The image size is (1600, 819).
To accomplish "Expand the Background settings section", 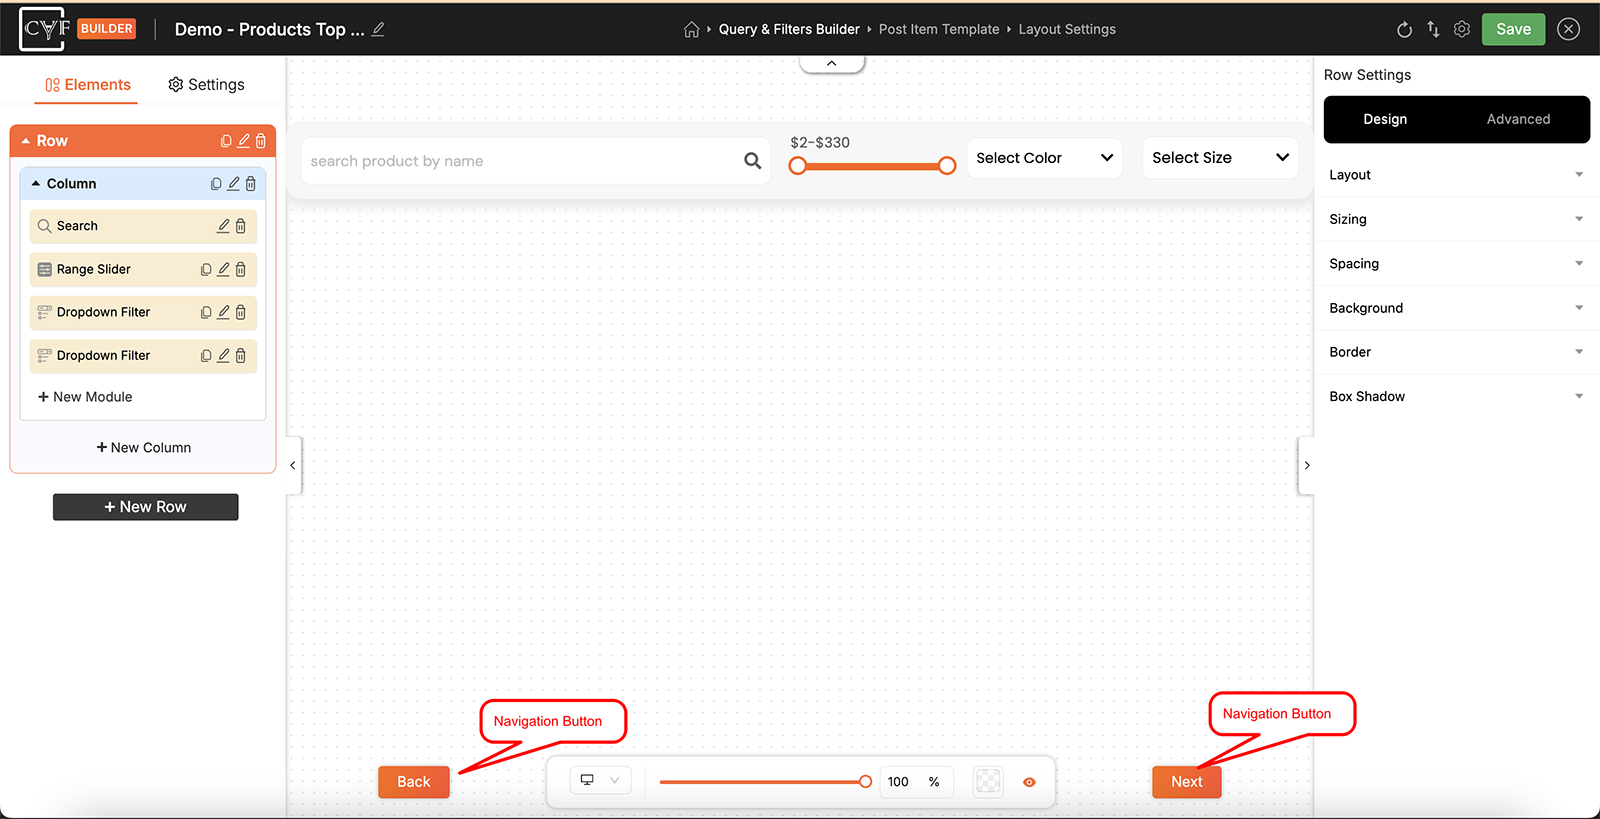I will point(1456,308).
